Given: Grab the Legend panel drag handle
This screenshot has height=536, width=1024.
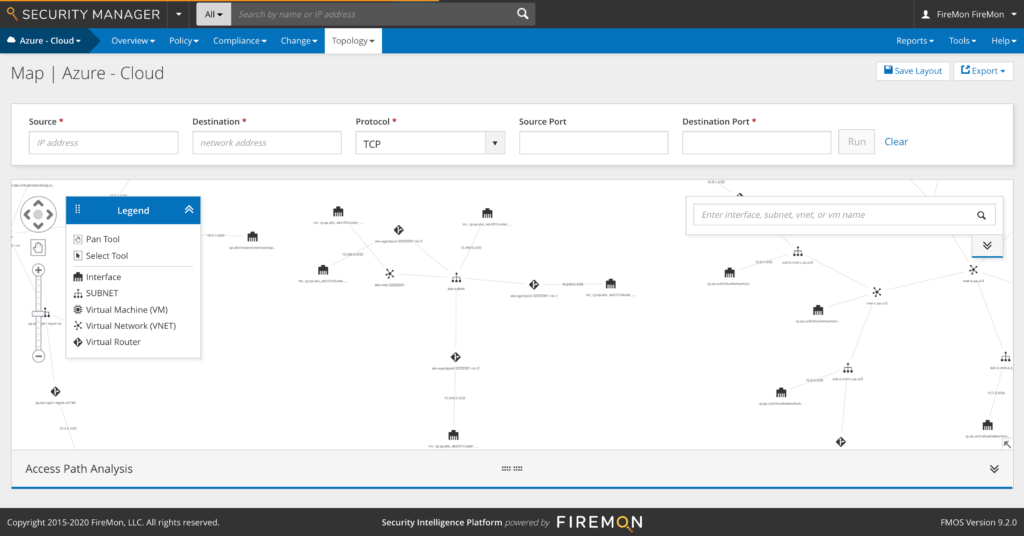Looking at the screenshot, I should 77,210.
